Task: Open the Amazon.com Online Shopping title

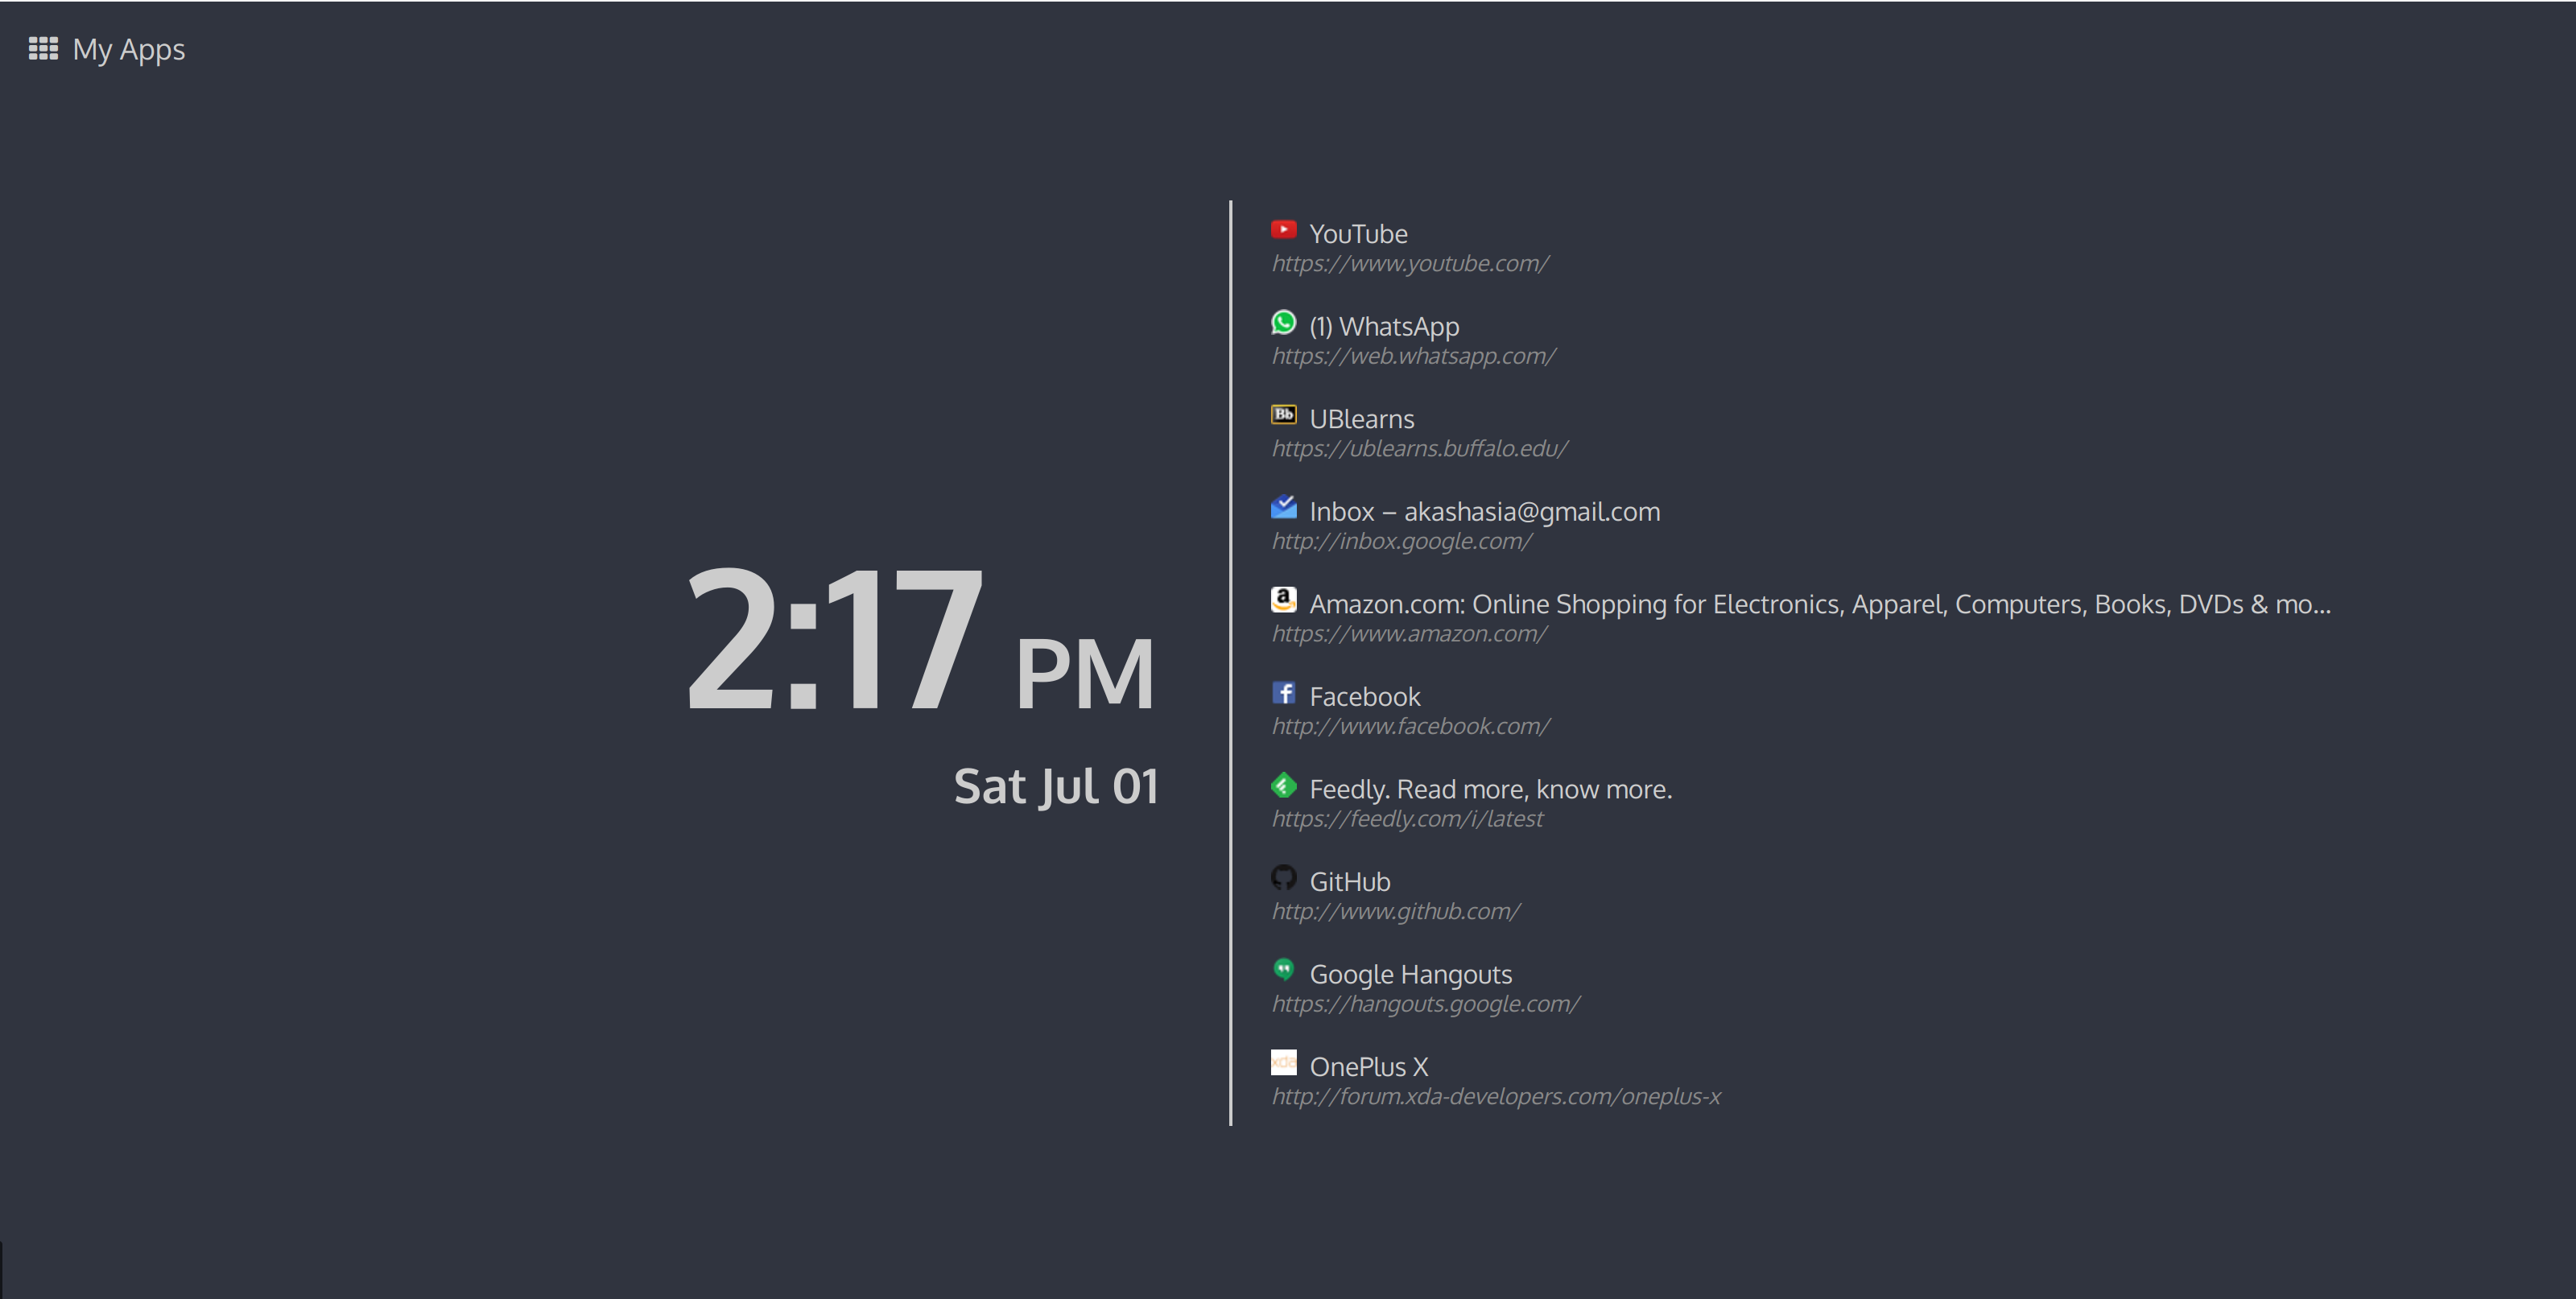Action: pyautogui.click(x=1819, y=604)
